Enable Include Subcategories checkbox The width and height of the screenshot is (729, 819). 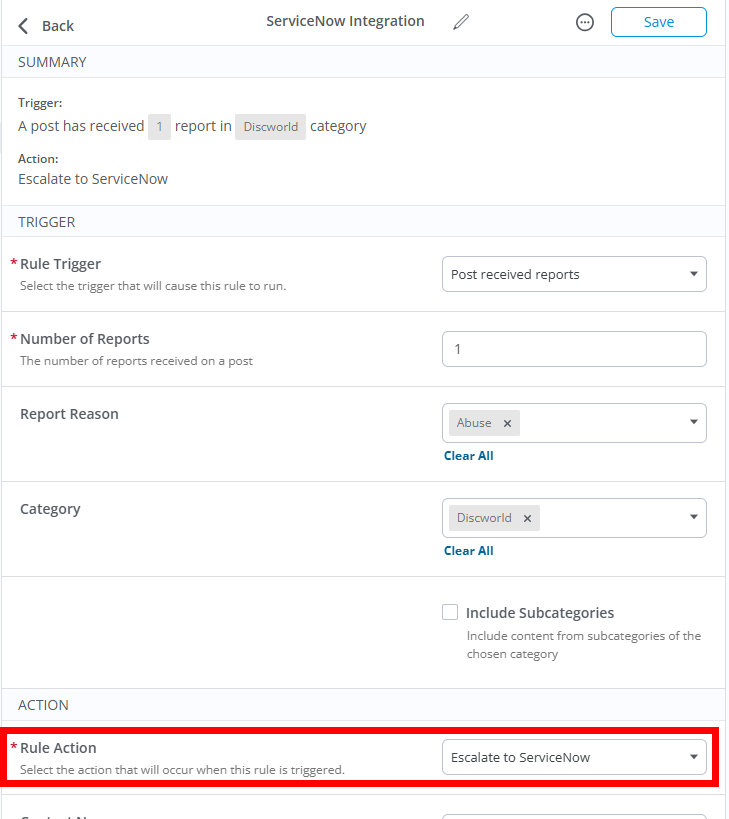point(450,612)
